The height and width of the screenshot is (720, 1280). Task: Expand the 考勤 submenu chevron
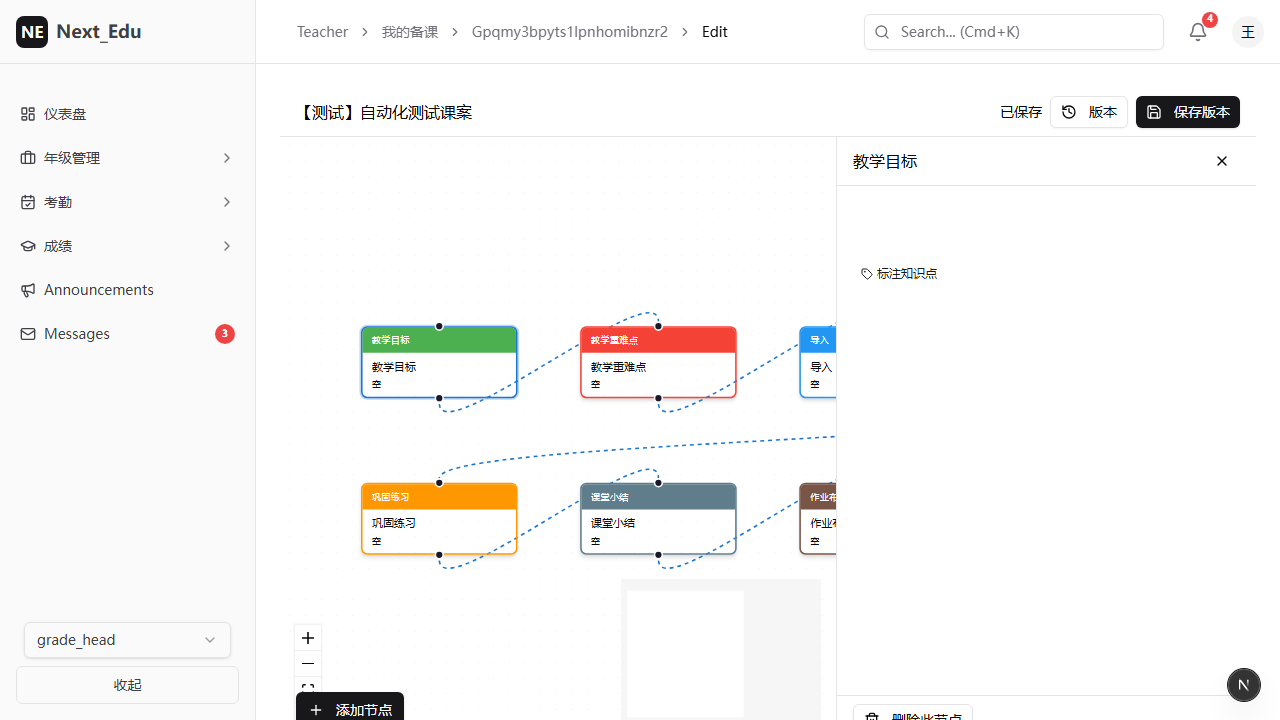[227, 202]
